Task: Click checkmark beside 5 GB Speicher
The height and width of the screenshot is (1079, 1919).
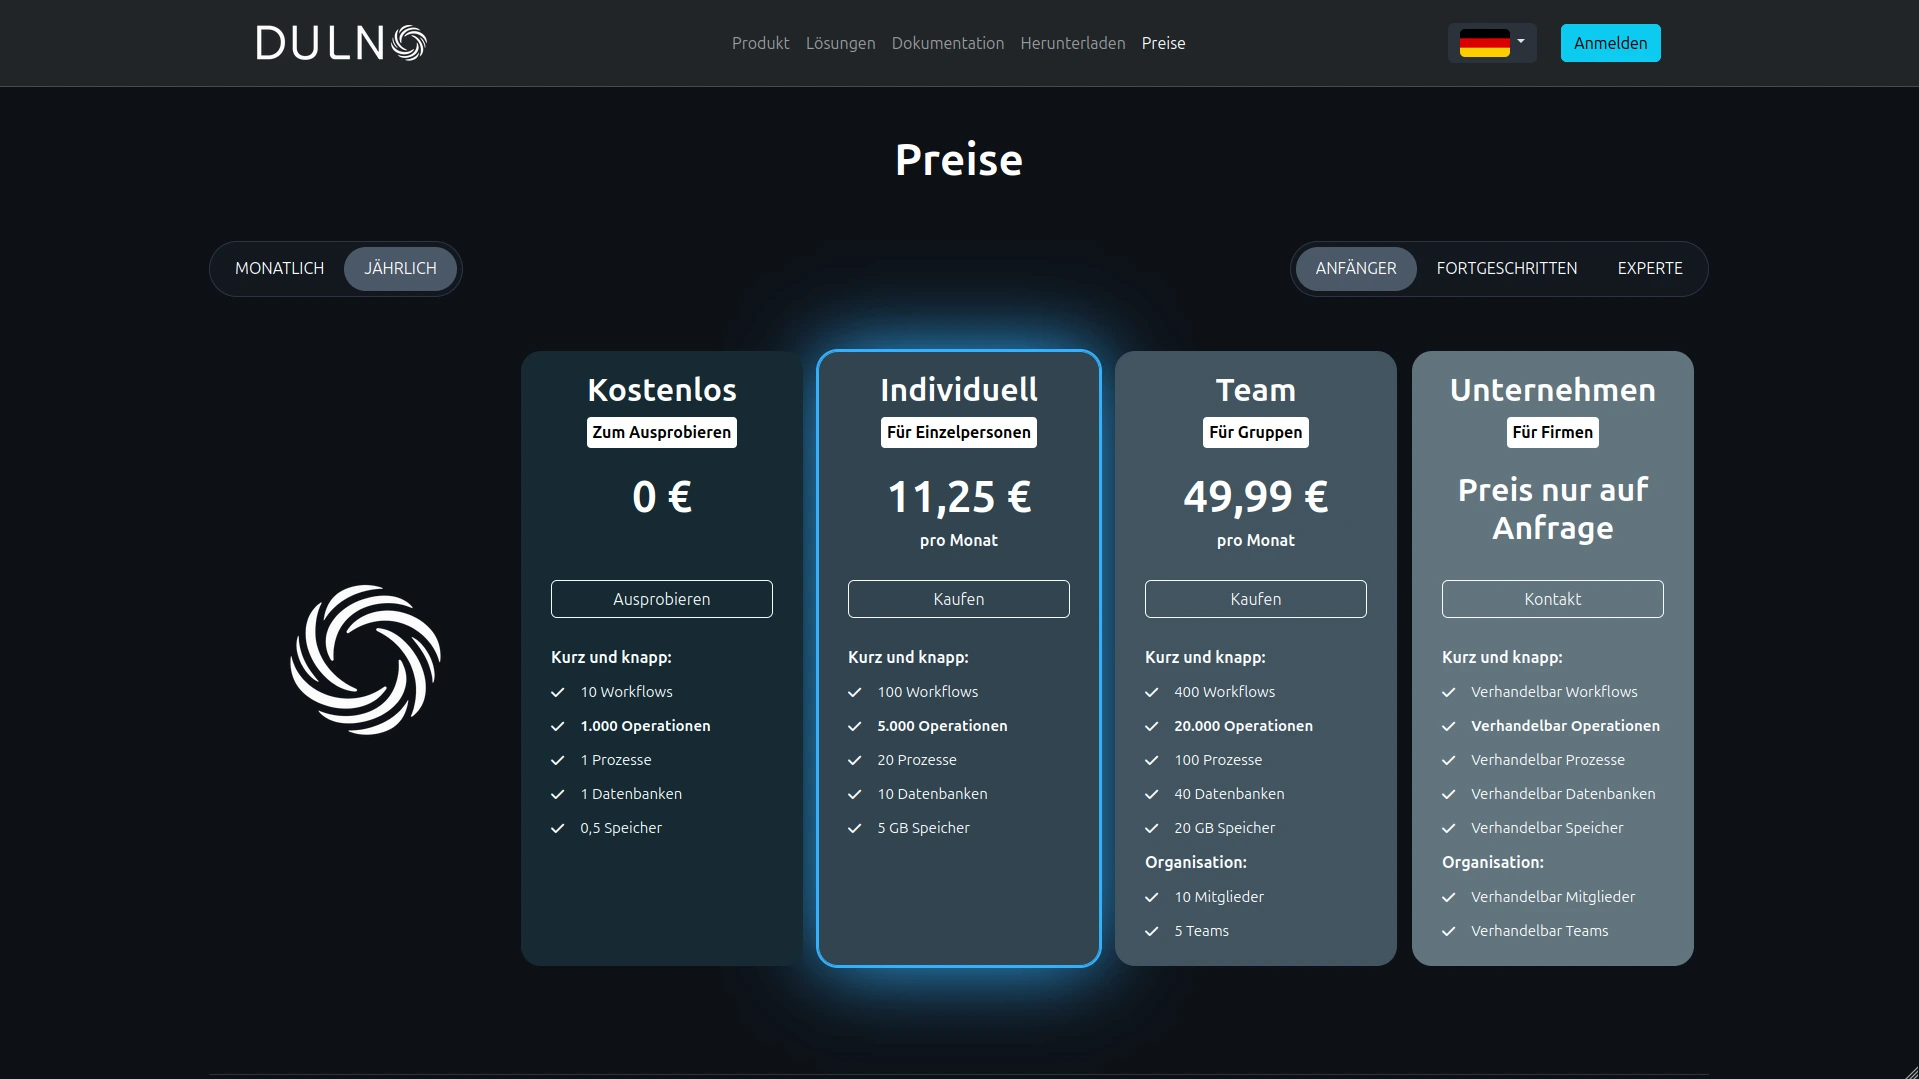Action: pos(855,828)
